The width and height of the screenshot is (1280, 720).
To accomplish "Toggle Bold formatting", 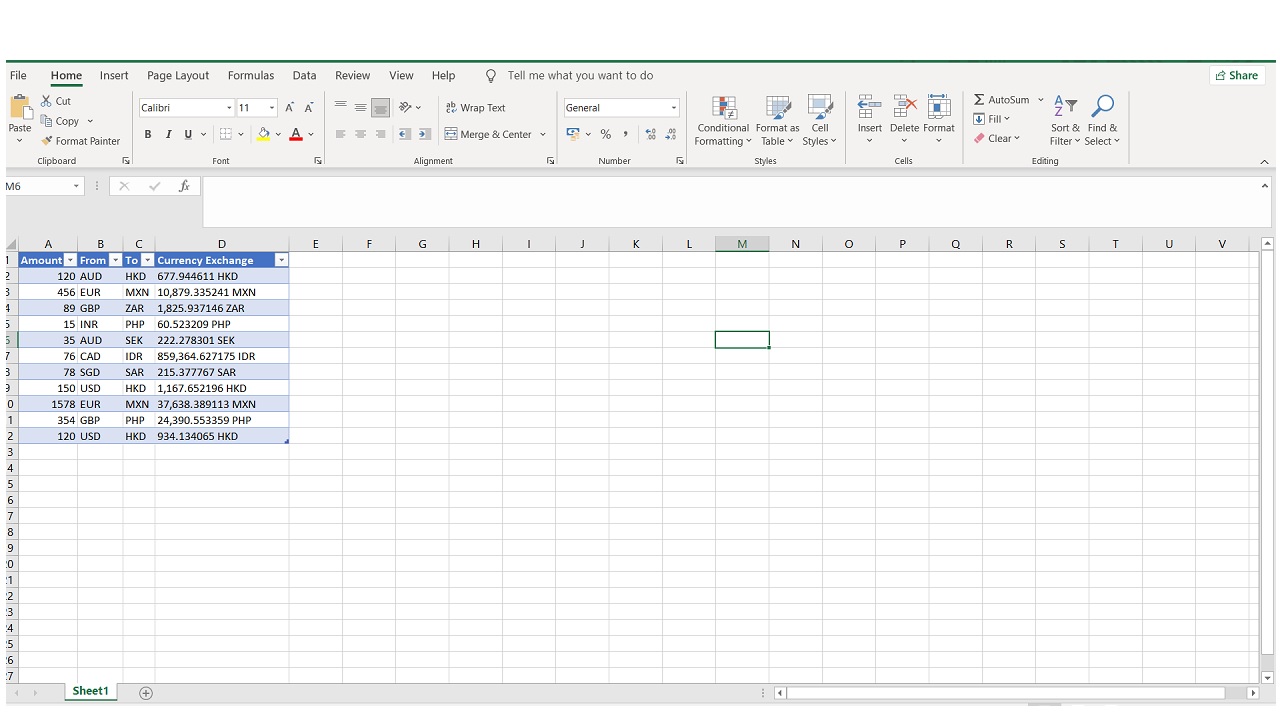I will click(x=148, y=134).
